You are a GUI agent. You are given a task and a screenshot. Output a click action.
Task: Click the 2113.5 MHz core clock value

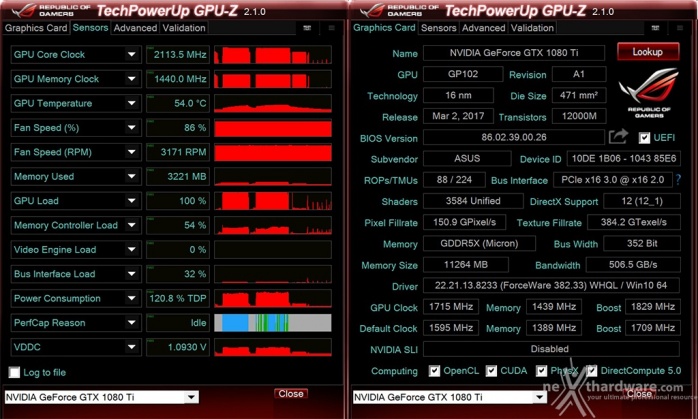[x=178, y=54]
